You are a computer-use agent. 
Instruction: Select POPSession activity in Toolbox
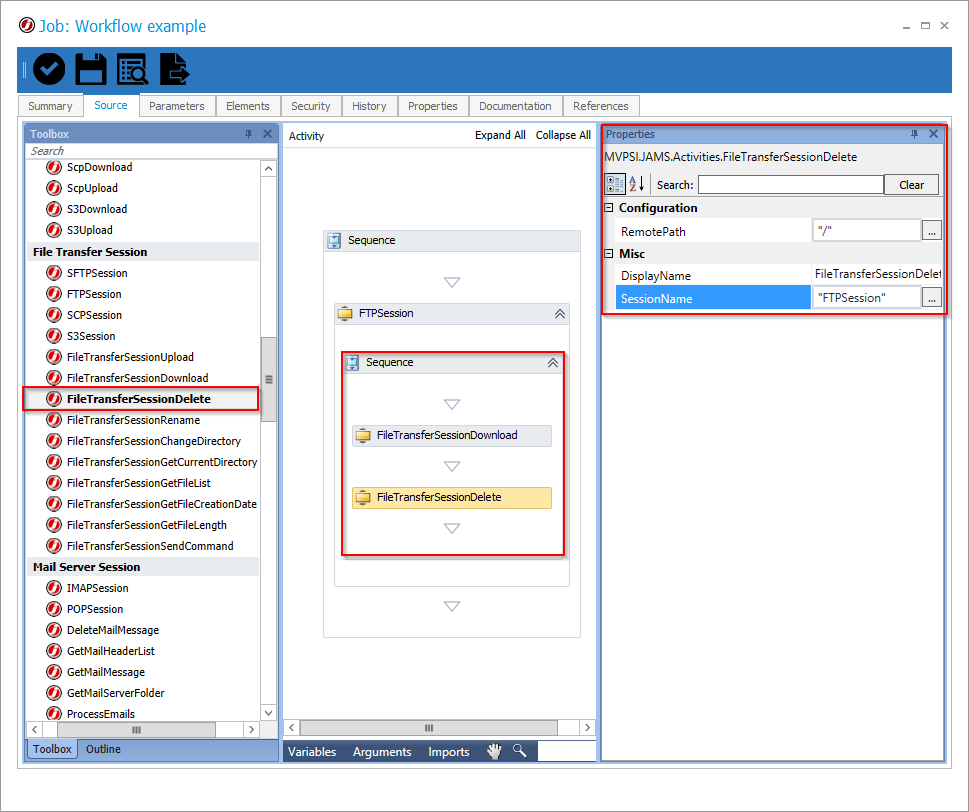pos(95,609)
